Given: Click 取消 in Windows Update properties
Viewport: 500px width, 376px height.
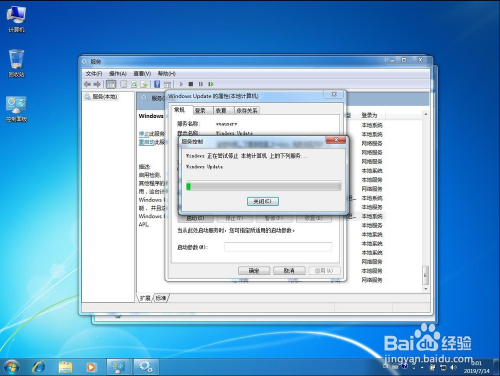Looking at the screenshot, I should [x=289, y=271].
